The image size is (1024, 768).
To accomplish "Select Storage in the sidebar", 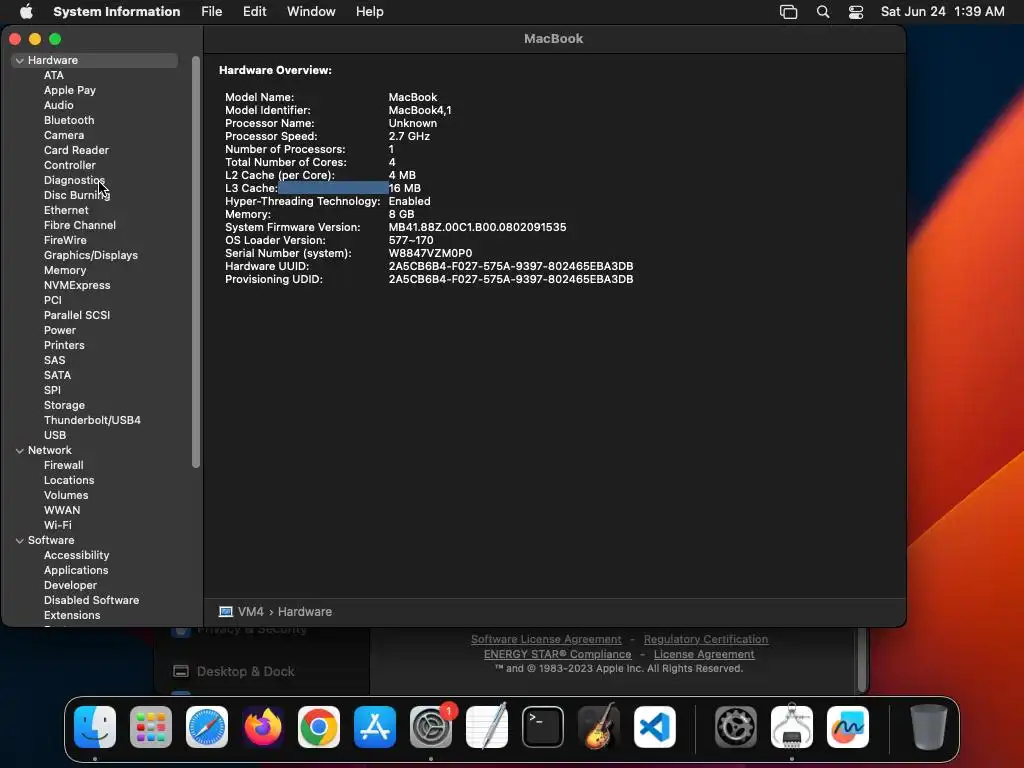I will pyautogui.click(x=64, y=406).
